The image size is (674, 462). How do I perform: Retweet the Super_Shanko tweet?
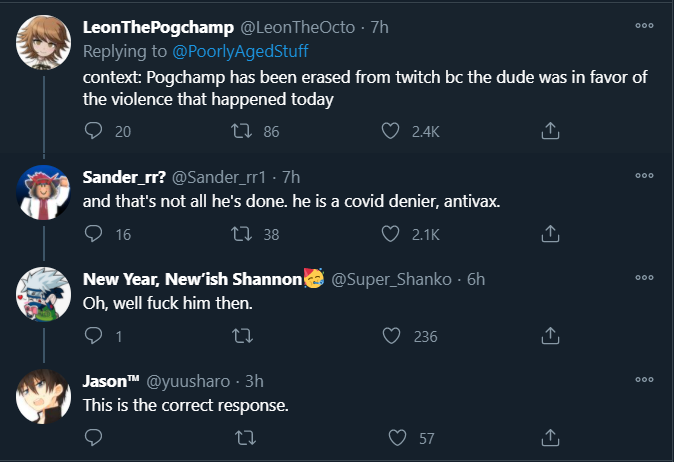tap(242, 336)
